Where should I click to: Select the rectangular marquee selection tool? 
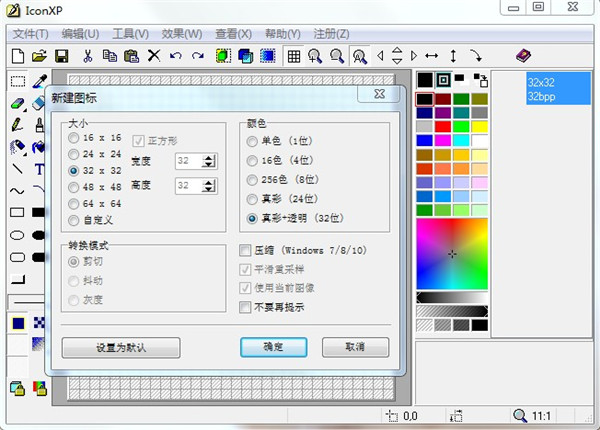(x=18, y=81)
